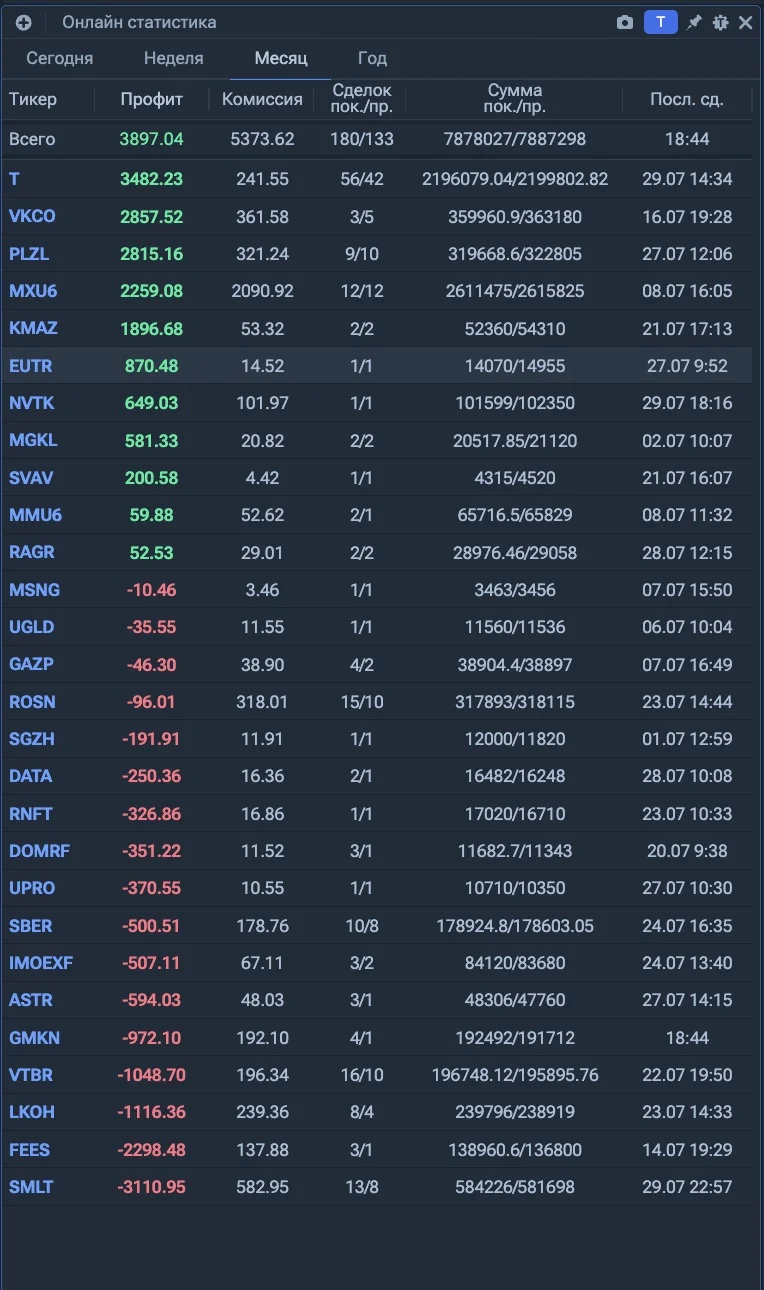
Task: Take a screenshot with the camera icon
Action: pyautogui.click(x=625, y=22)
